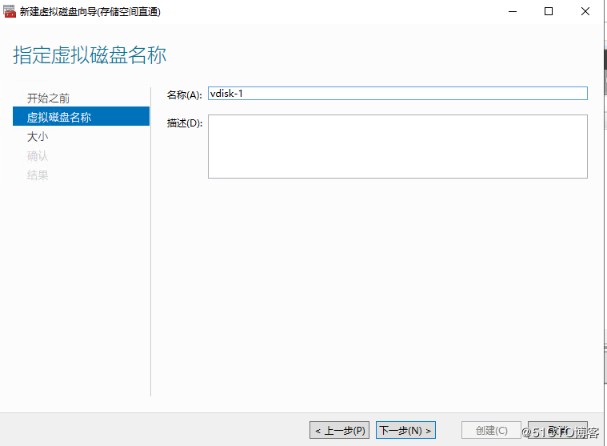This screenshot has width=607, height=446.
Task: Click the wizard icon in the title bar
Action: [9, 11]
